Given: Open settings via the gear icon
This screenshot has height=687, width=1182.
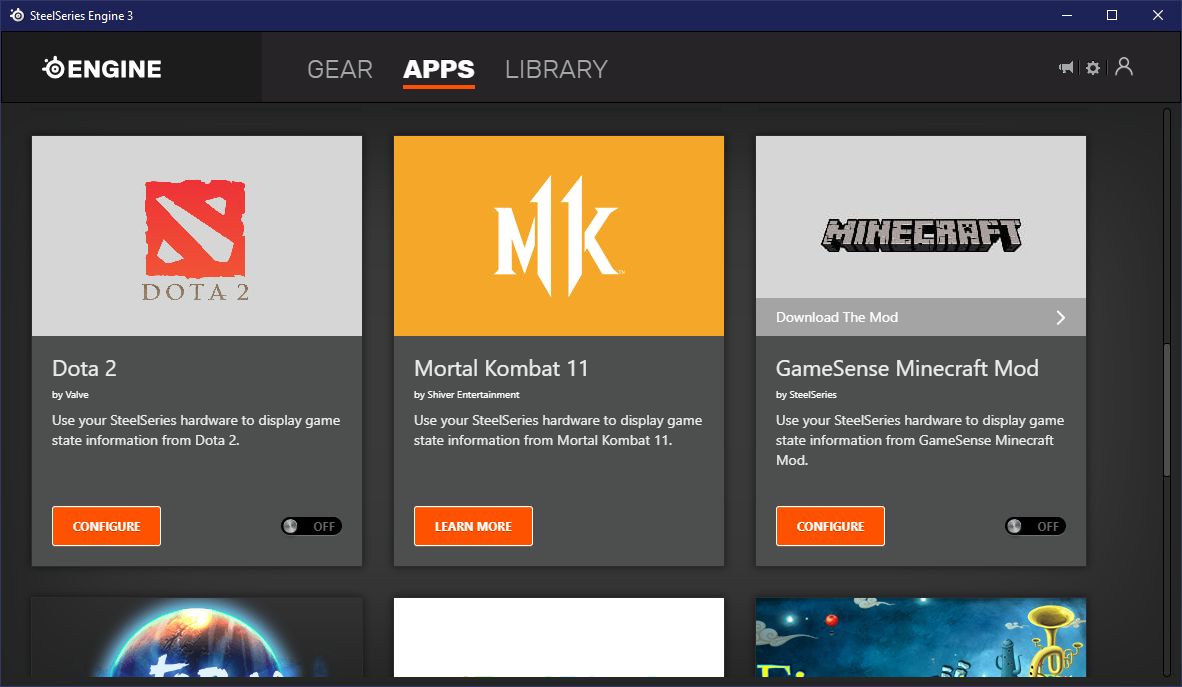Looking at the screenshot, I should click(1093, 68).
